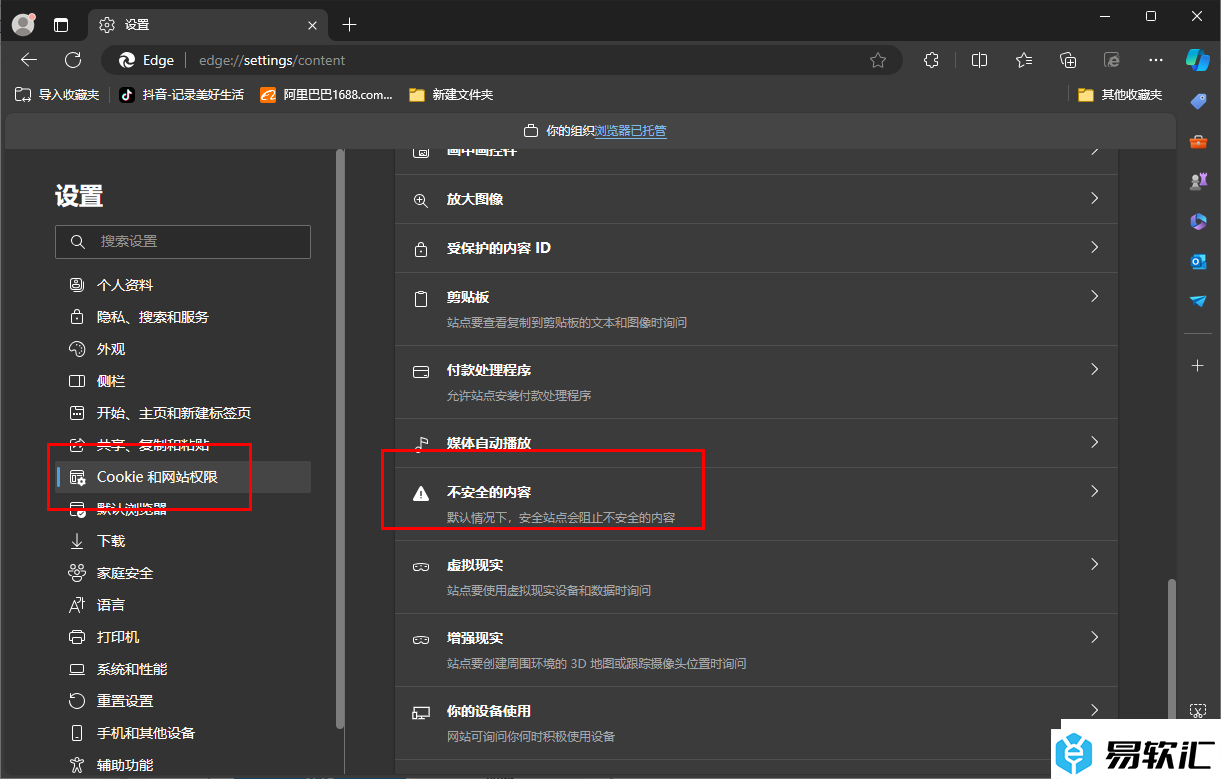Select 个人资料 in settings menu
The height and width of the screenshot is (779, 1221).
point(183,285)
